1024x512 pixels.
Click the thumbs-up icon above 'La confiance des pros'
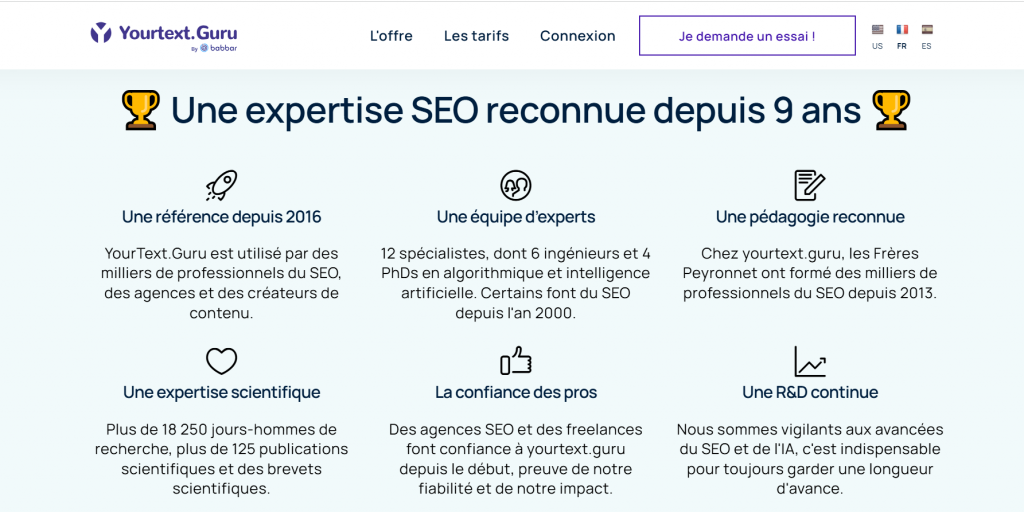516,361
